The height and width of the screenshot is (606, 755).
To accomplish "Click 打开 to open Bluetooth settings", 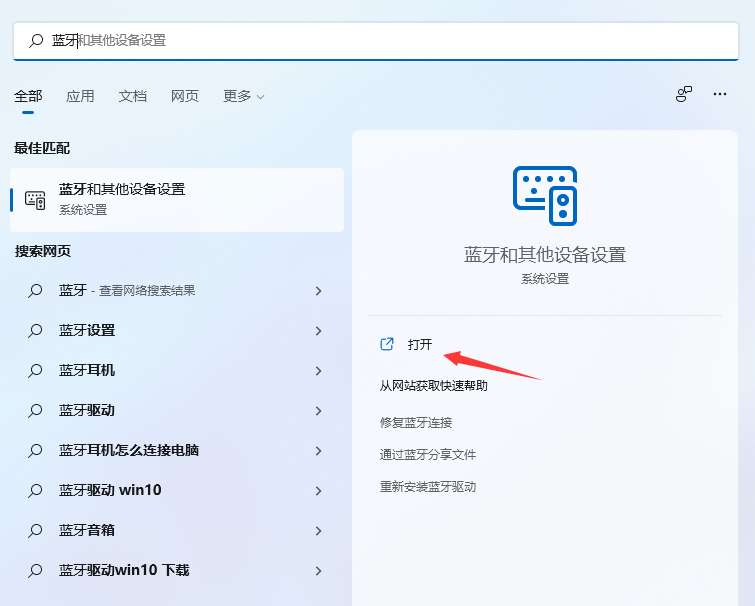I will pos(419,345).
